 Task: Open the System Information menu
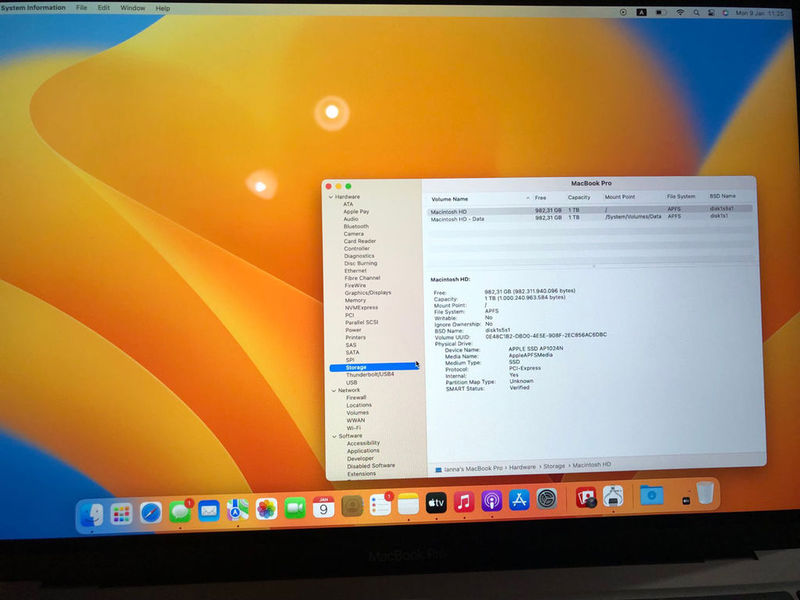[x=33, y=8]
